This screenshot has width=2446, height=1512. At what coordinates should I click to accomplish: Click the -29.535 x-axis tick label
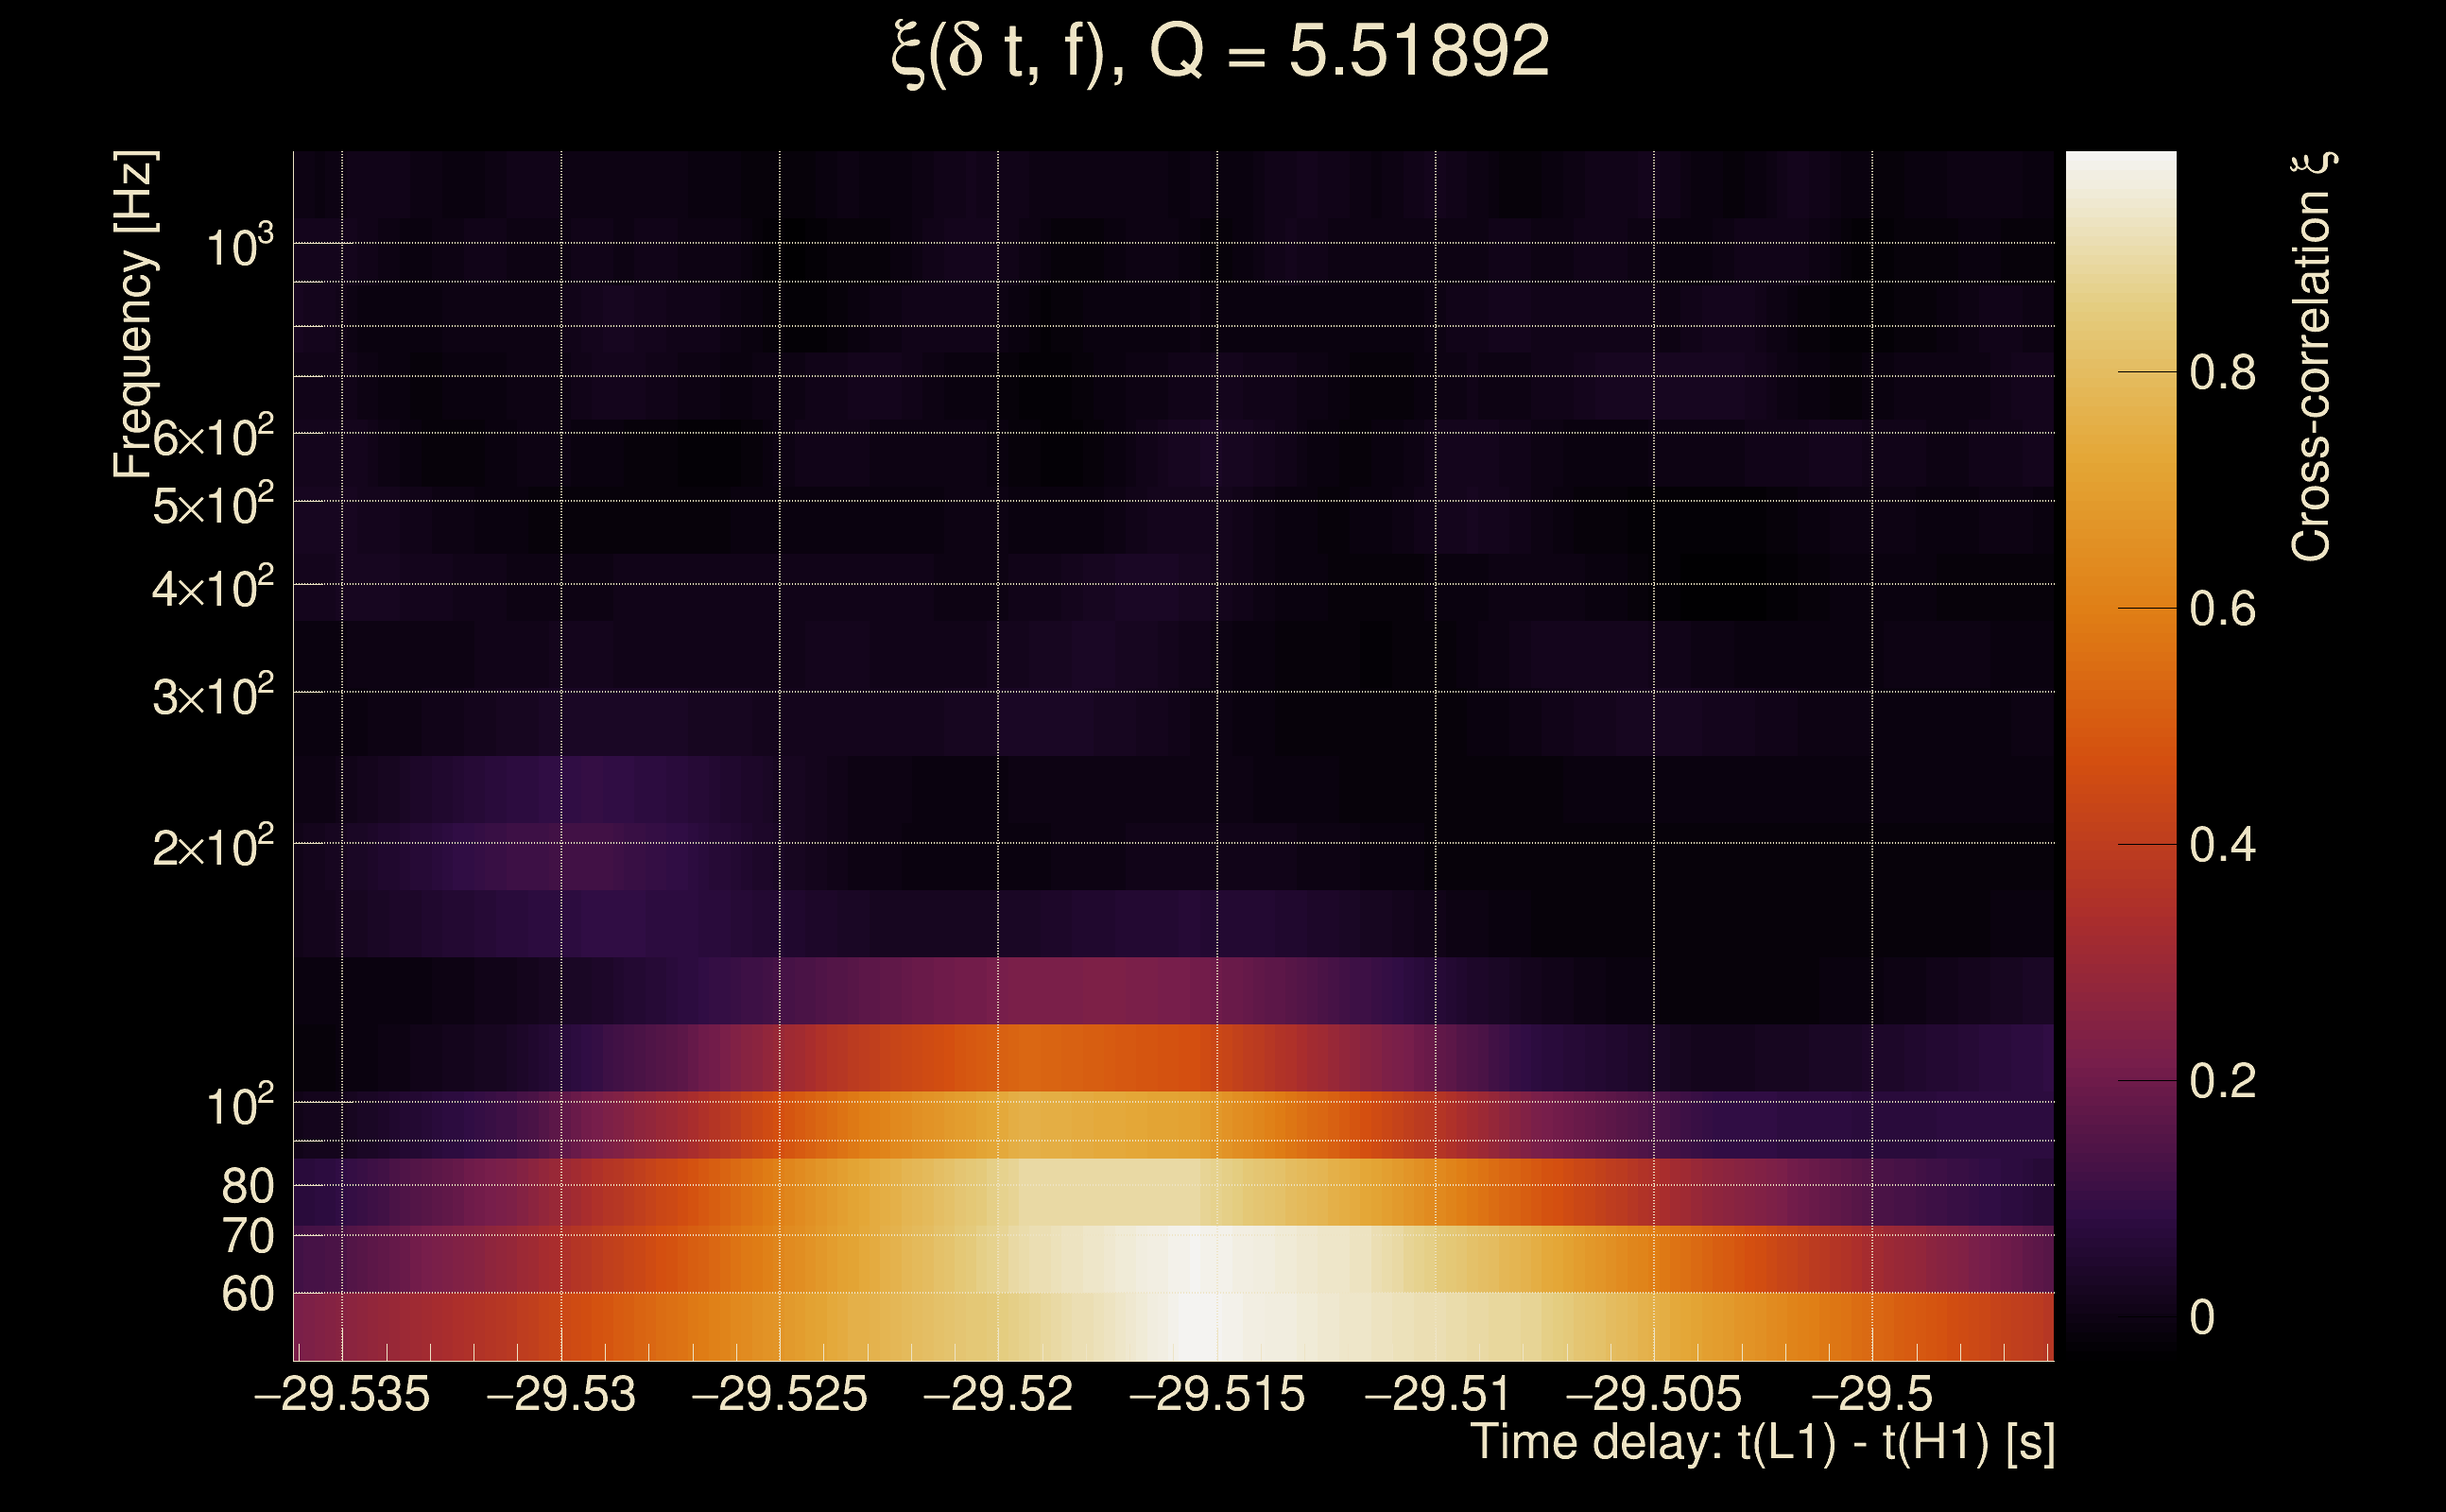pos(342,1394)
